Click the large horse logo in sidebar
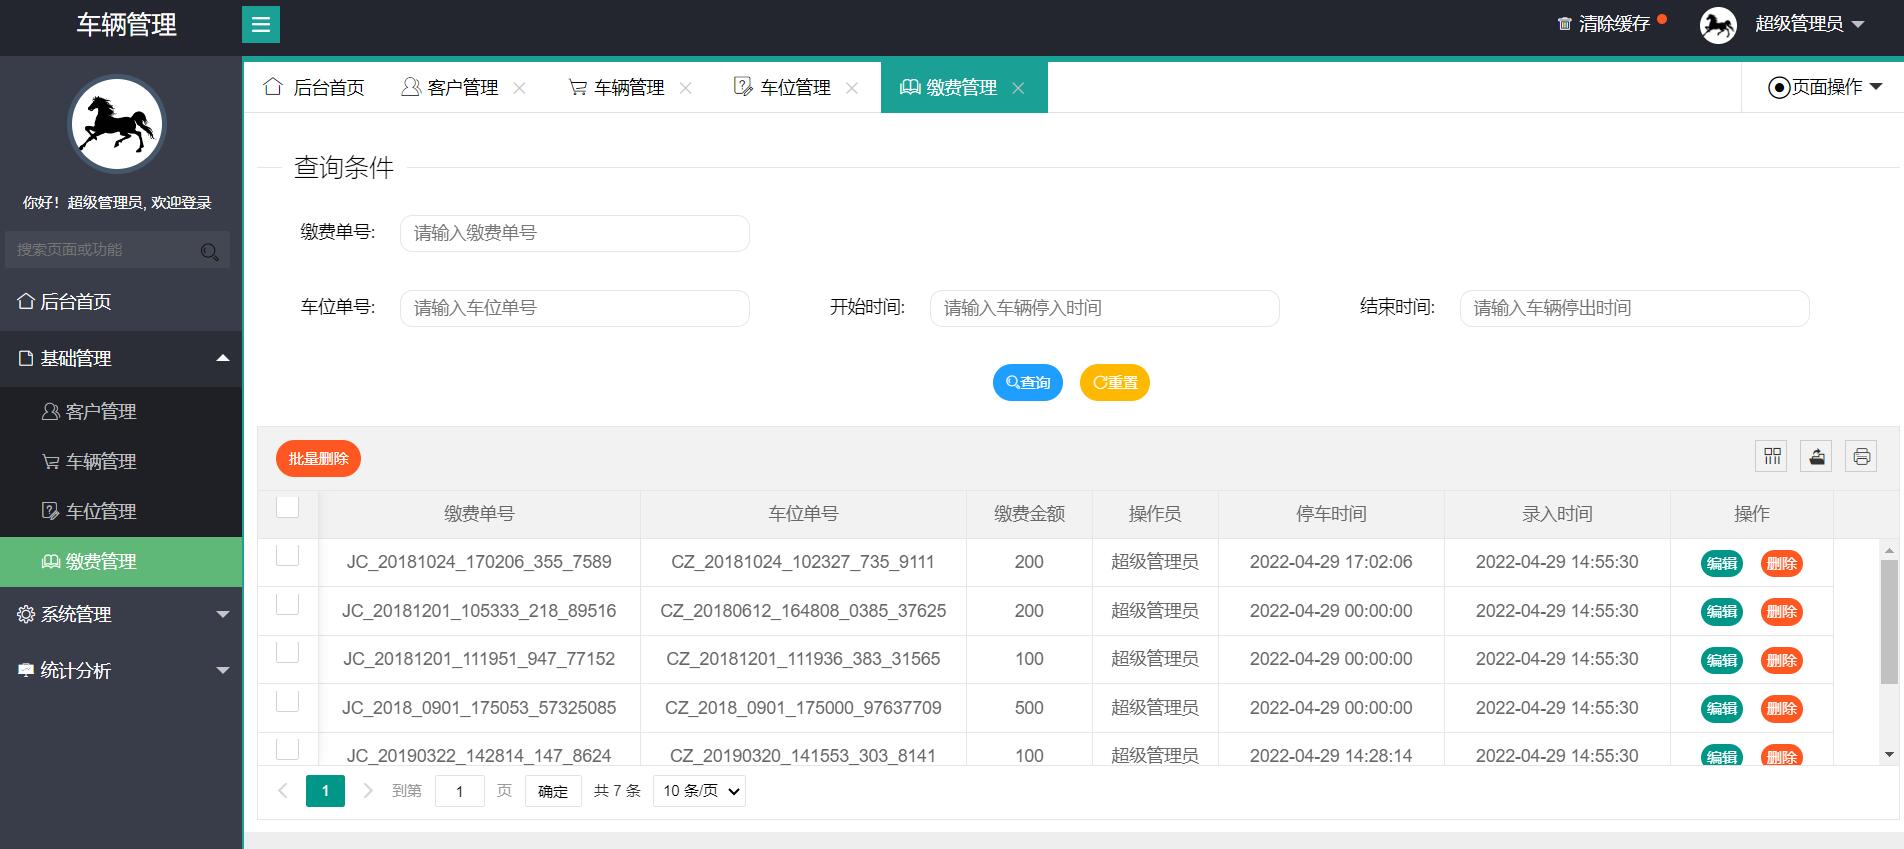The image size is (1904, 849). [117, 124]
